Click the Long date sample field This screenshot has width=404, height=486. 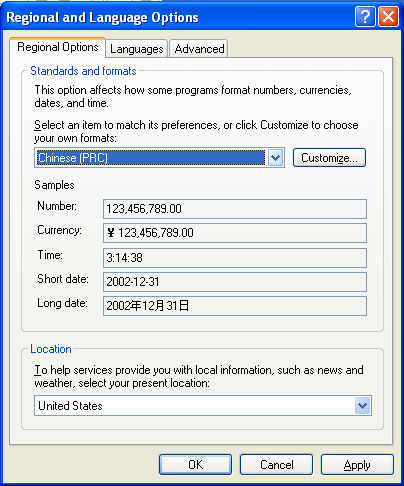[x=235, y=306]
